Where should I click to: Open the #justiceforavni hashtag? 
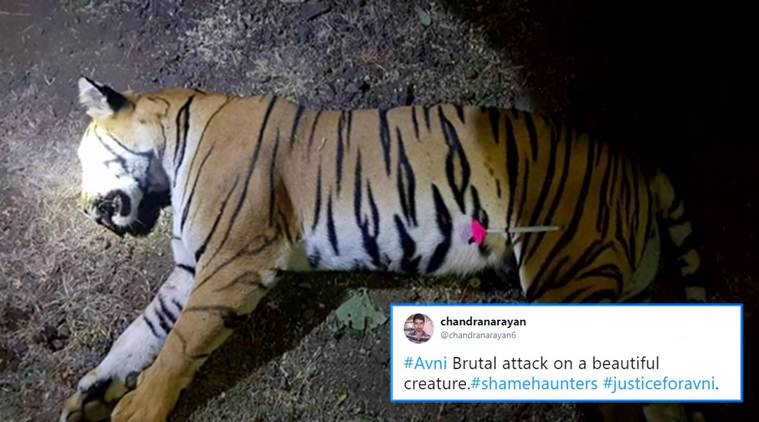tap(659, 384)
